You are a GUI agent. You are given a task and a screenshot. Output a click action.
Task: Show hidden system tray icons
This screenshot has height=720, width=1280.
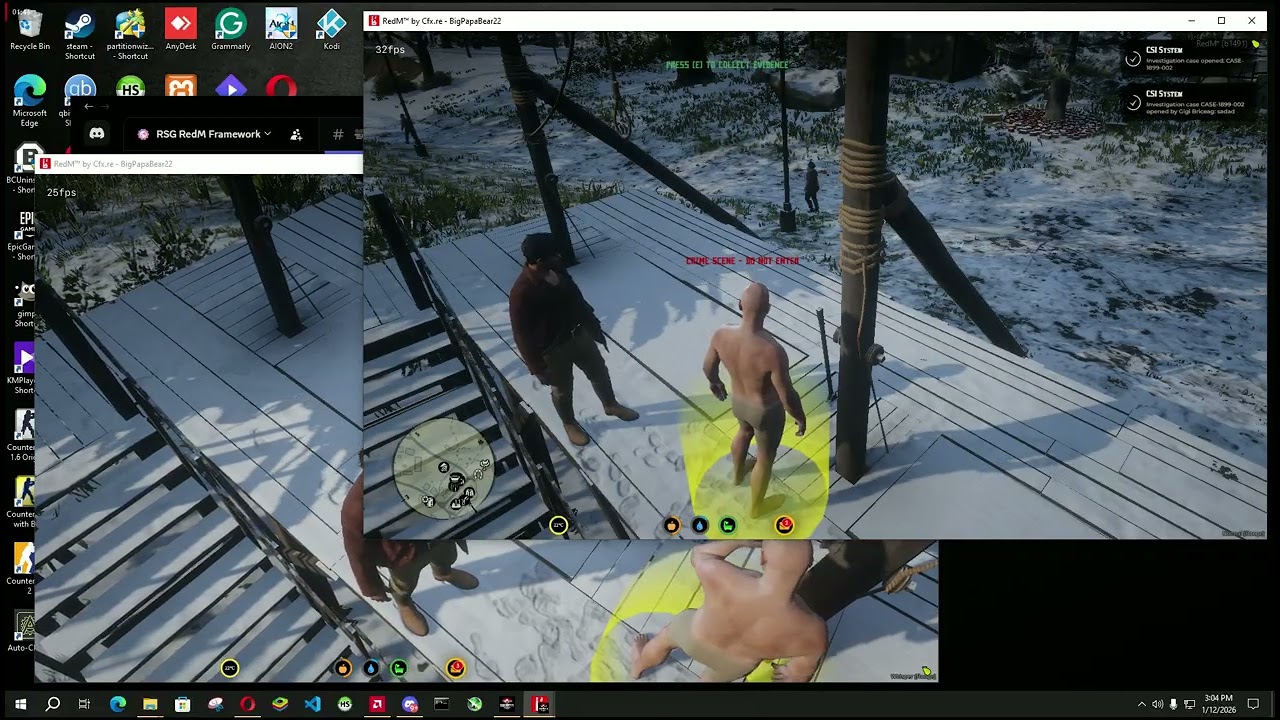click(x=1141, y=704)
